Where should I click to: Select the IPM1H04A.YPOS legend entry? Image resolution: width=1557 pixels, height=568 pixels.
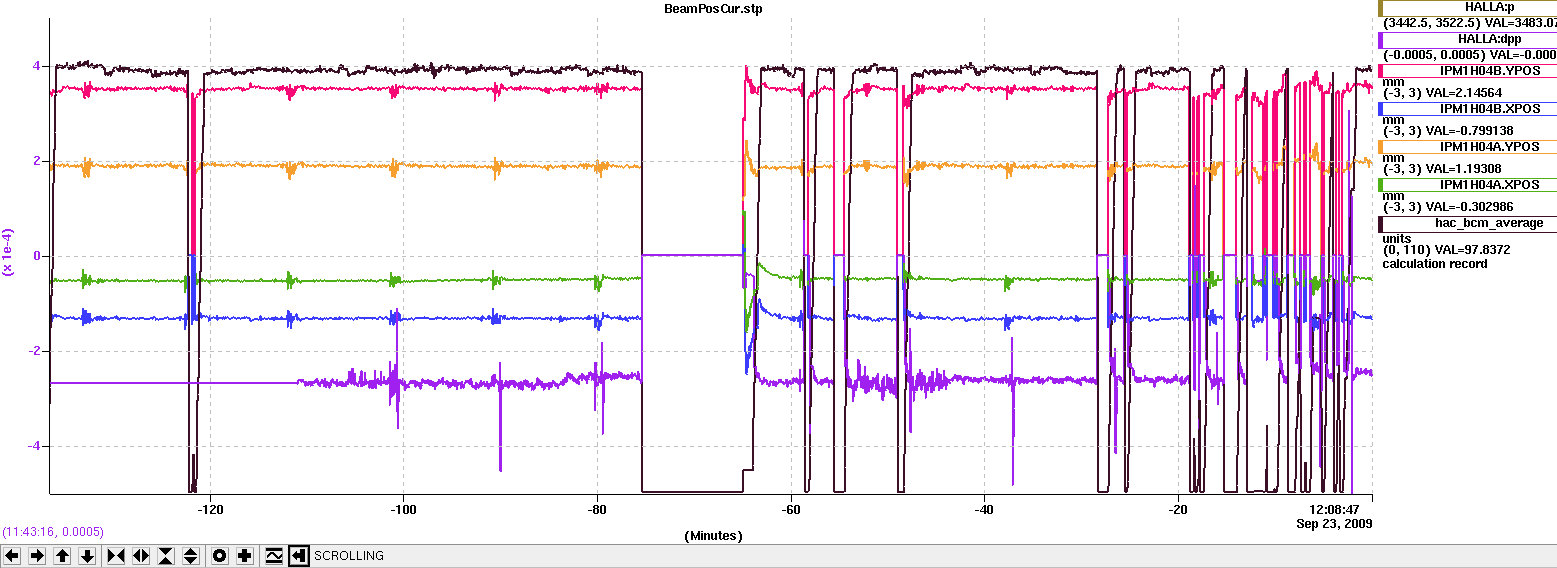(x=1470, y=146)
